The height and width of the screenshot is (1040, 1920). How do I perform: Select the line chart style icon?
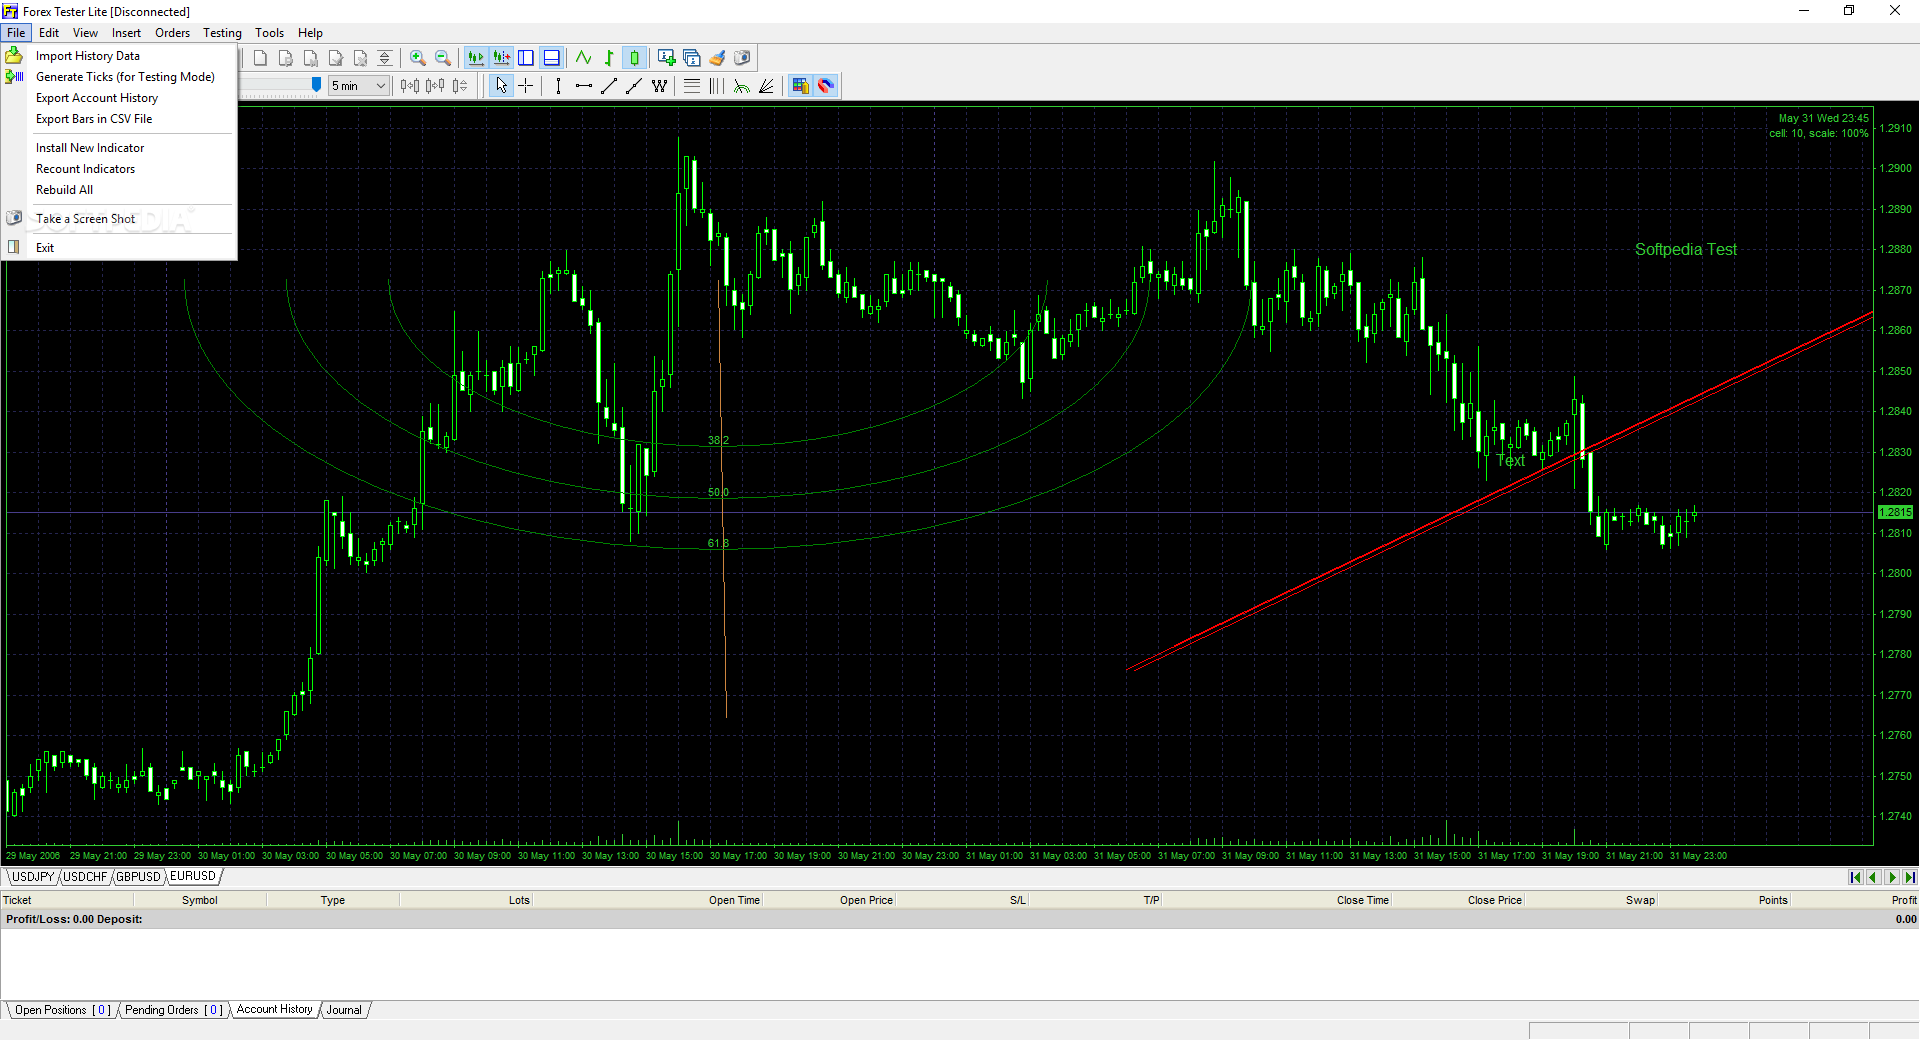click(584, 58)
